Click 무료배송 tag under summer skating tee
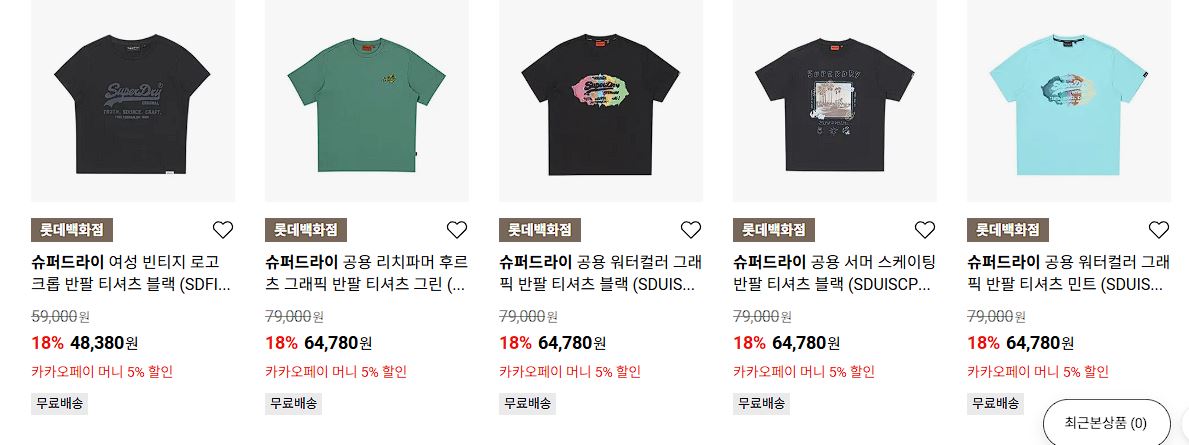1189x445 pixels. 761,403
